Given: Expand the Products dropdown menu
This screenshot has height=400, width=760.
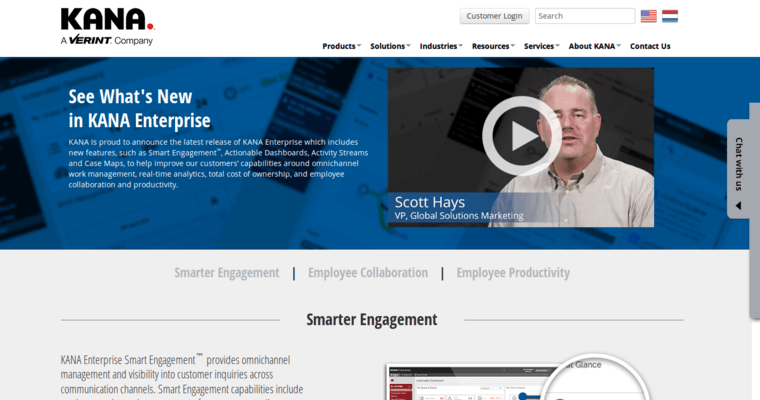Looking at the screenshot, I should point(342,46).
